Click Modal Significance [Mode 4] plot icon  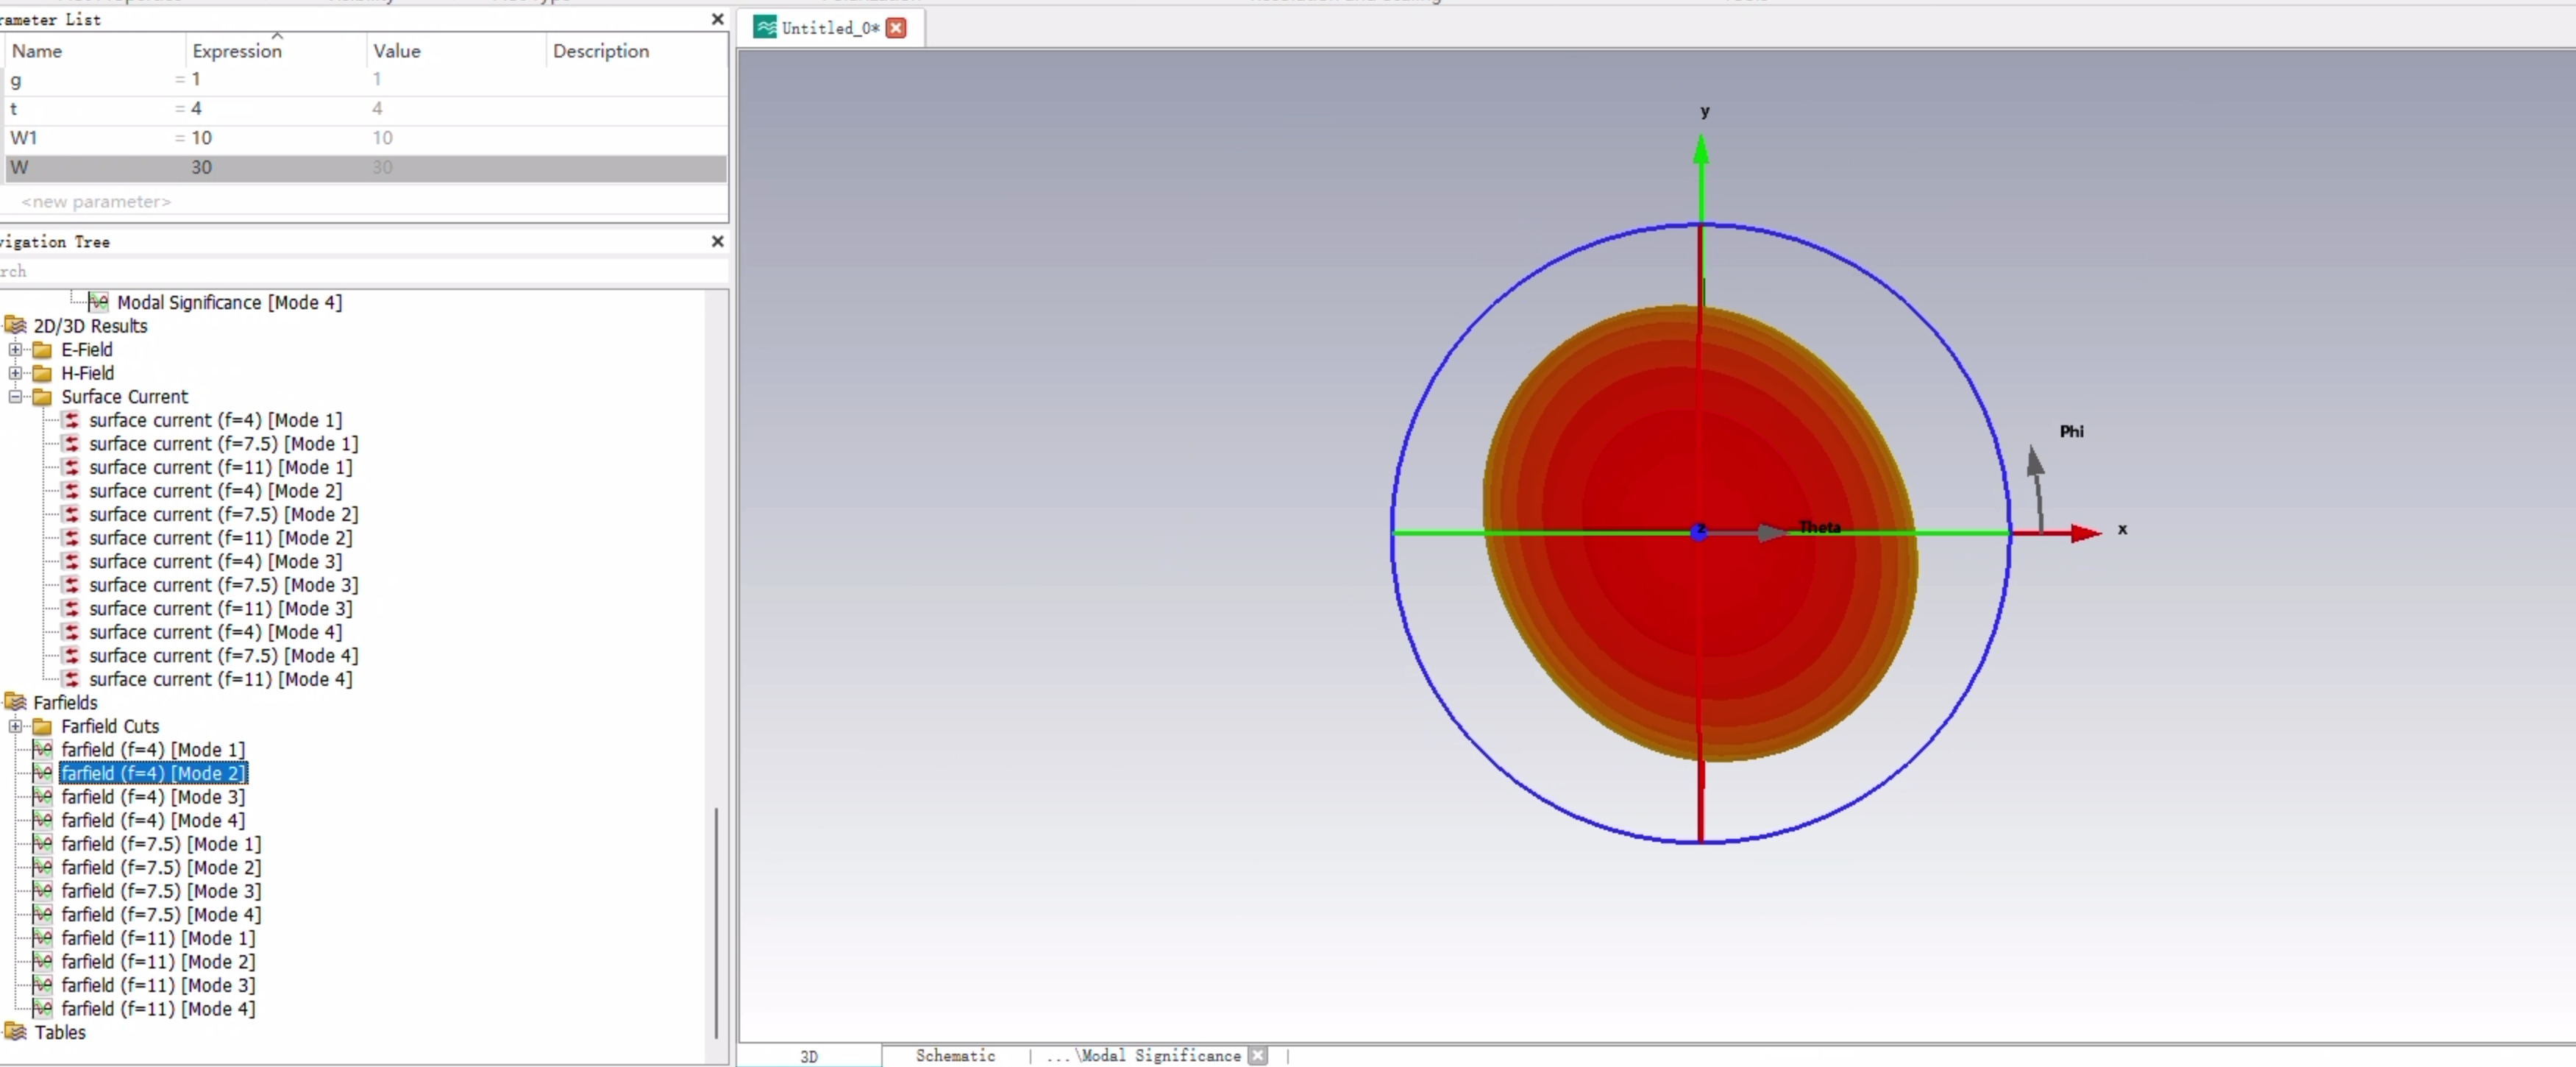click(x=97, y=302)
